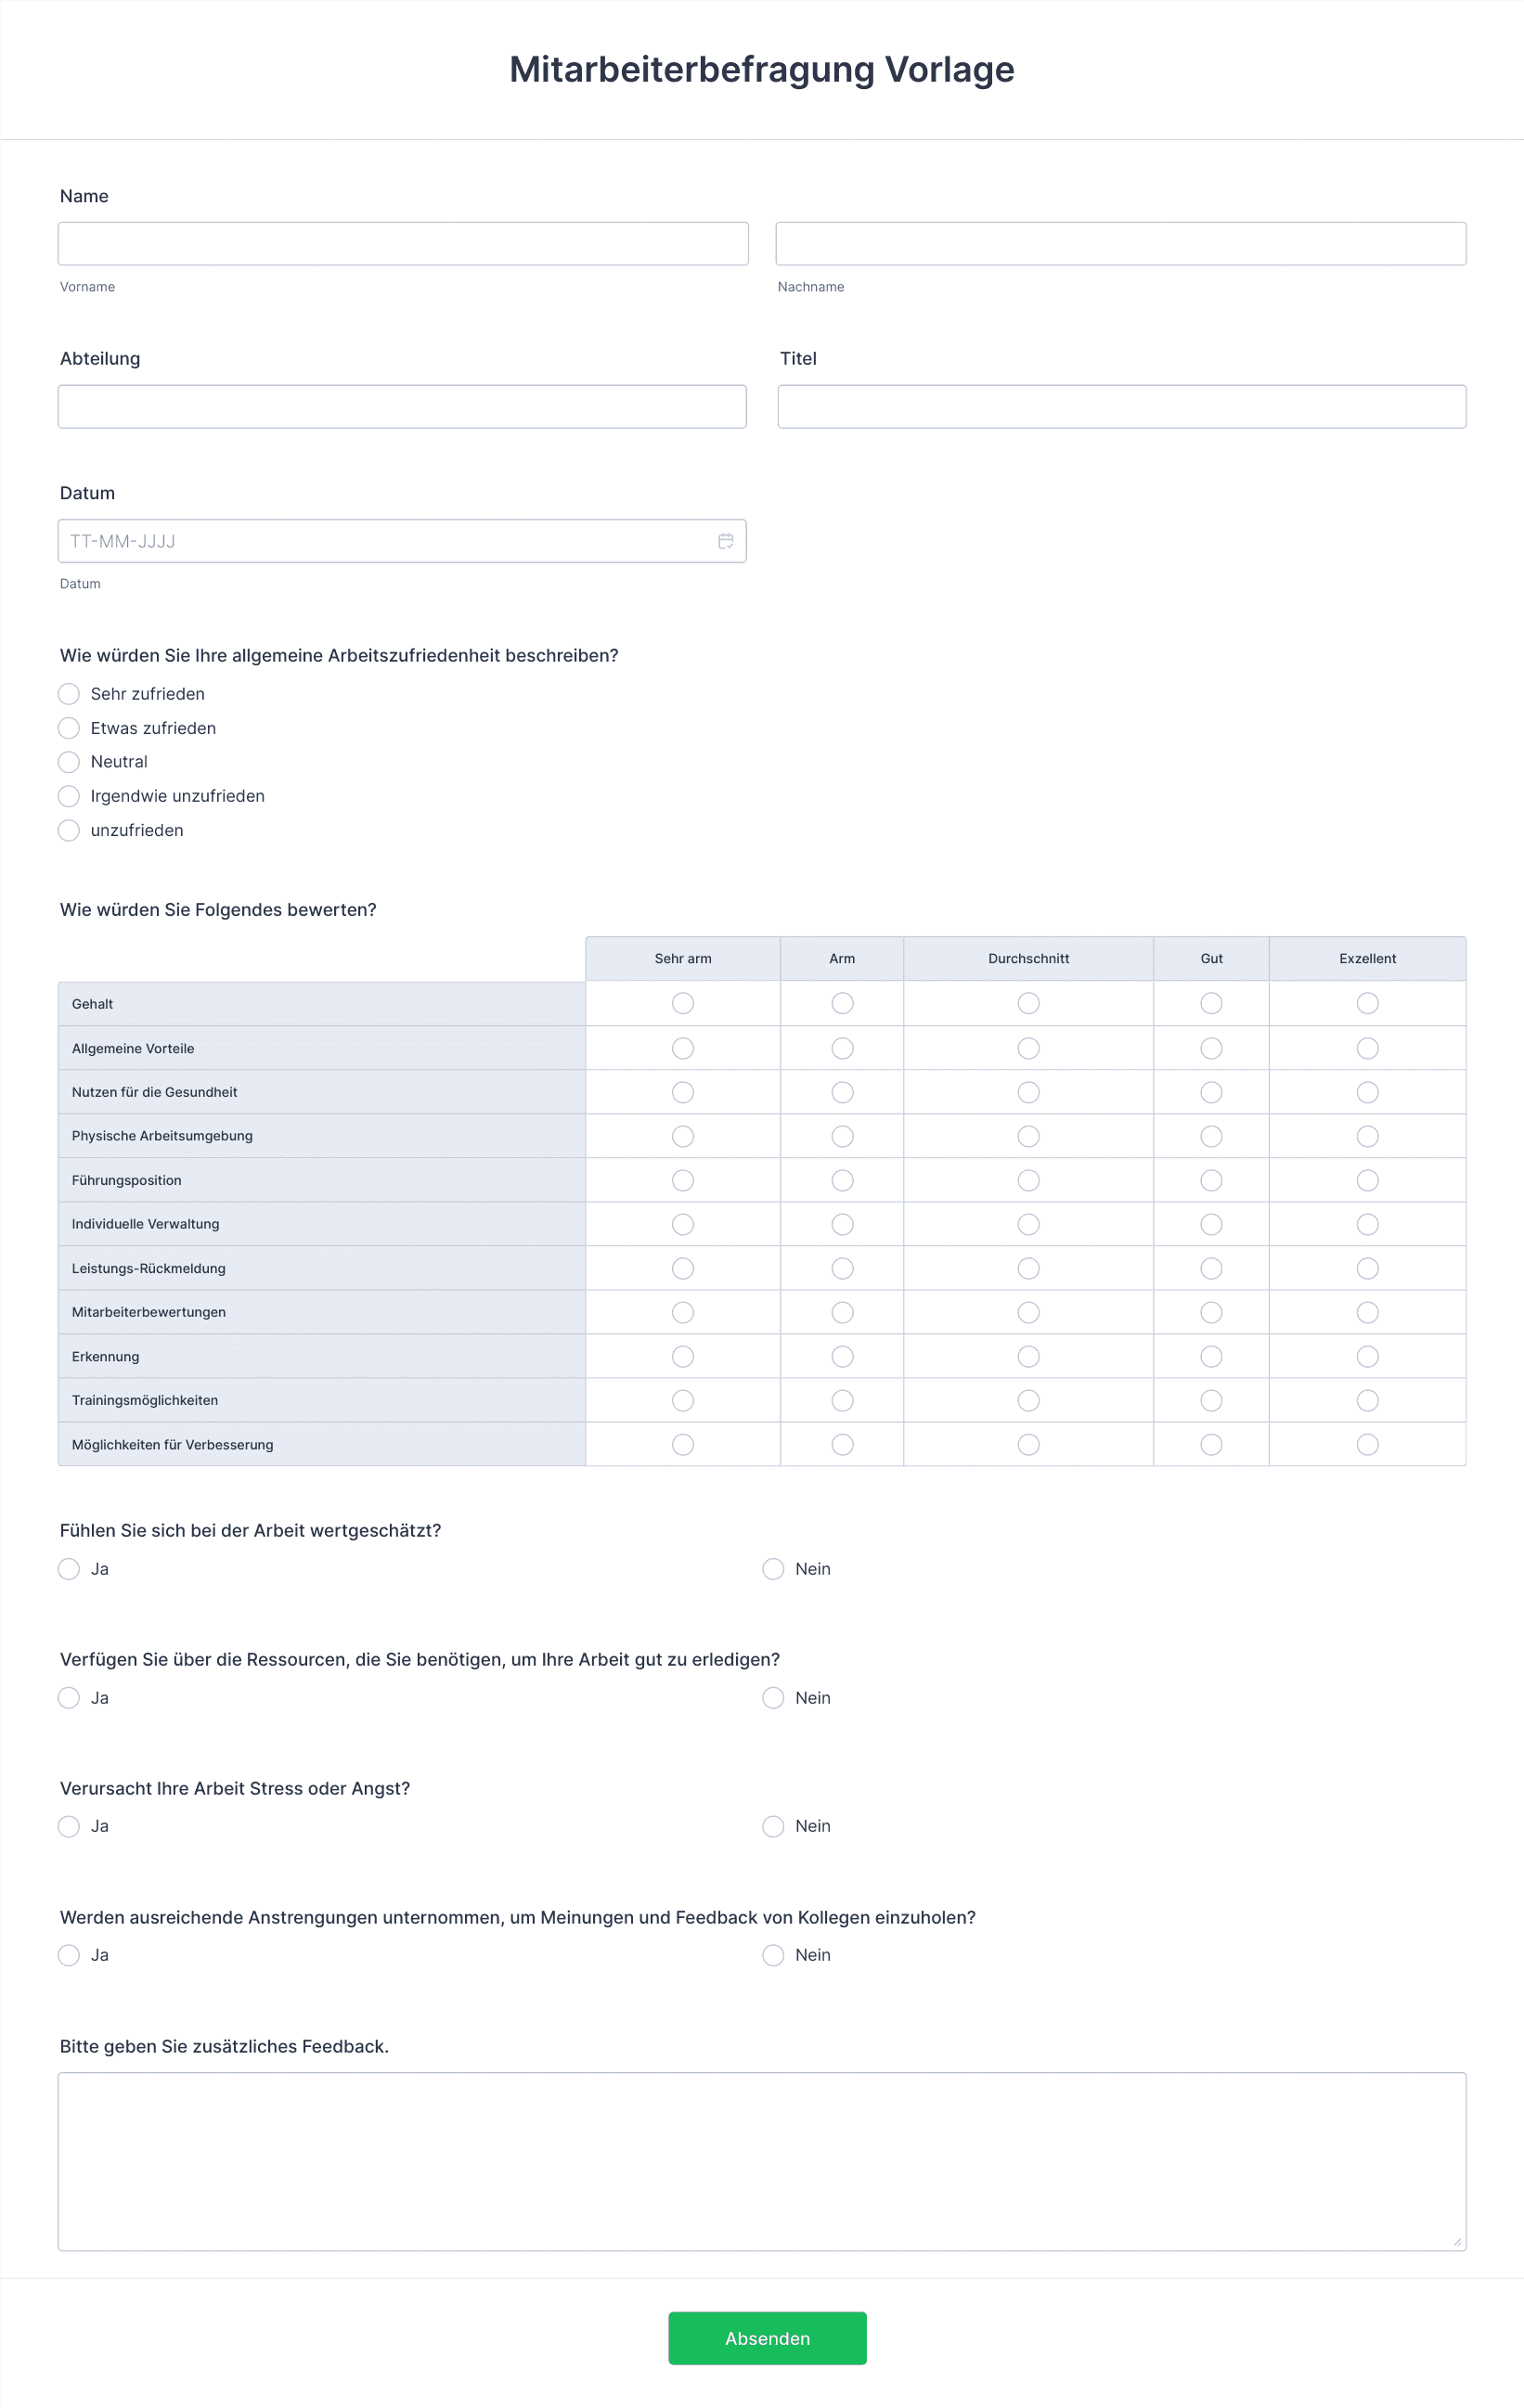Rate Gehalt as 'Exzellent'
1524x2408 pixels.
(1367, 1003)
